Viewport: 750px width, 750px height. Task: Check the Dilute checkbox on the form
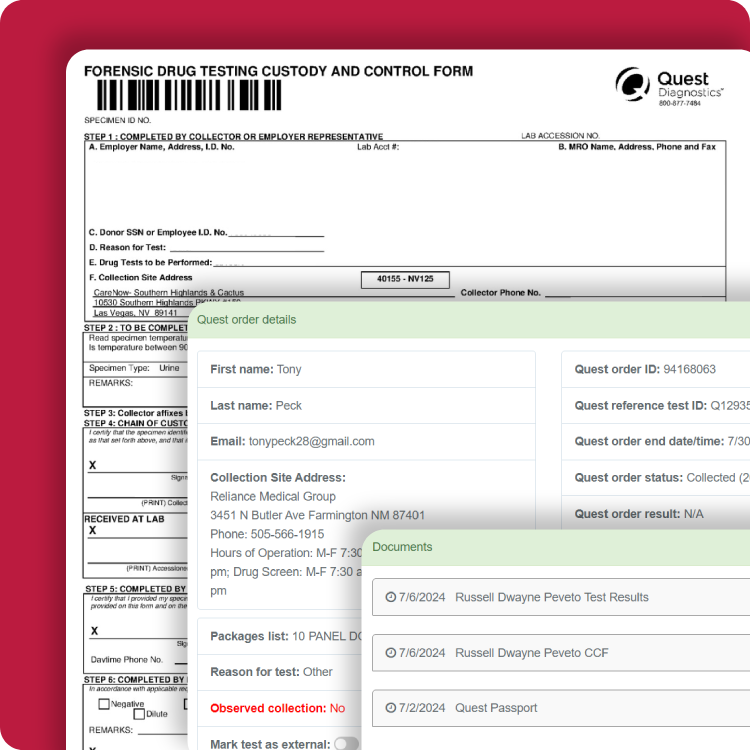point(139,714)
